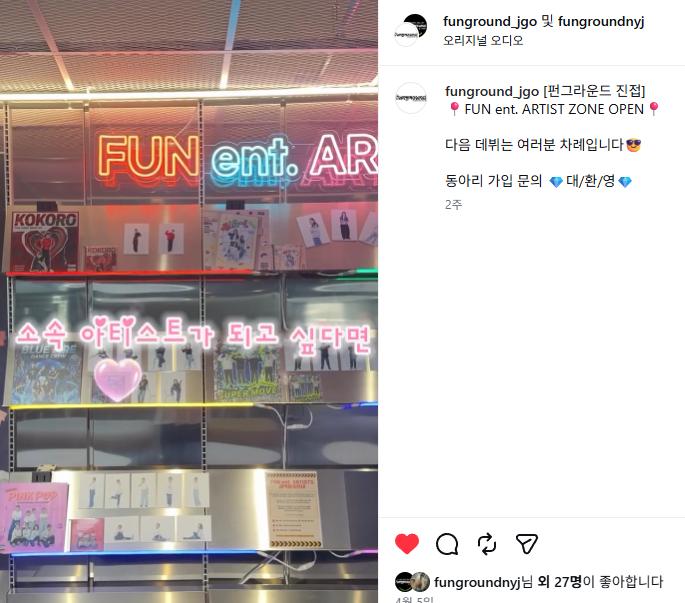
Task: Open funground_jgo username in caption
Action: (x=491, y=91)
